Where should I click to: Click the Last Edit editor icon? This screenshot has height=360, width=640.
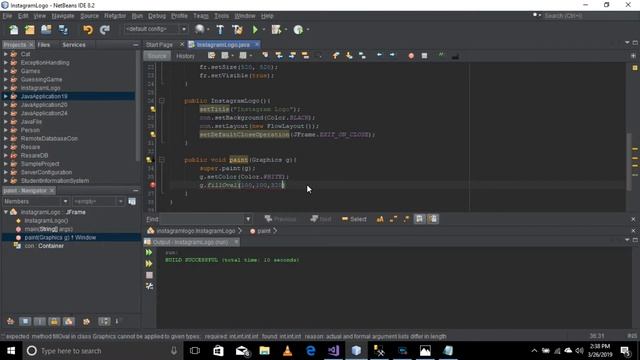click(x=211, y=56)
